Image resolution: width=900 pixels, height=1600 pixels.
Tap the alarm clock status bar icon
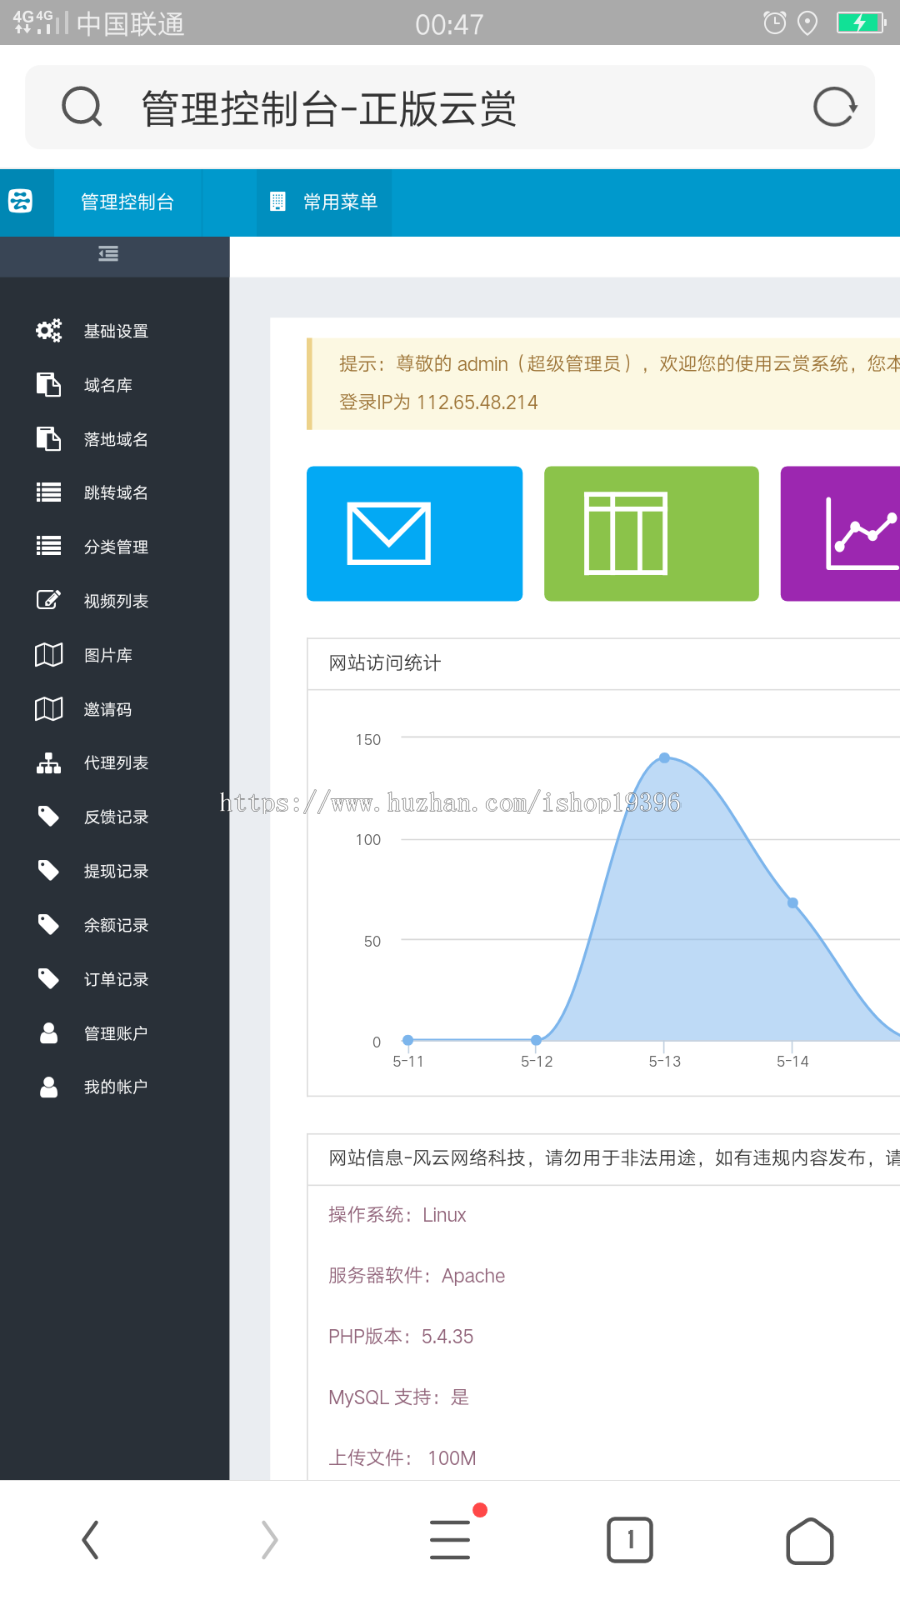[775, 23]
